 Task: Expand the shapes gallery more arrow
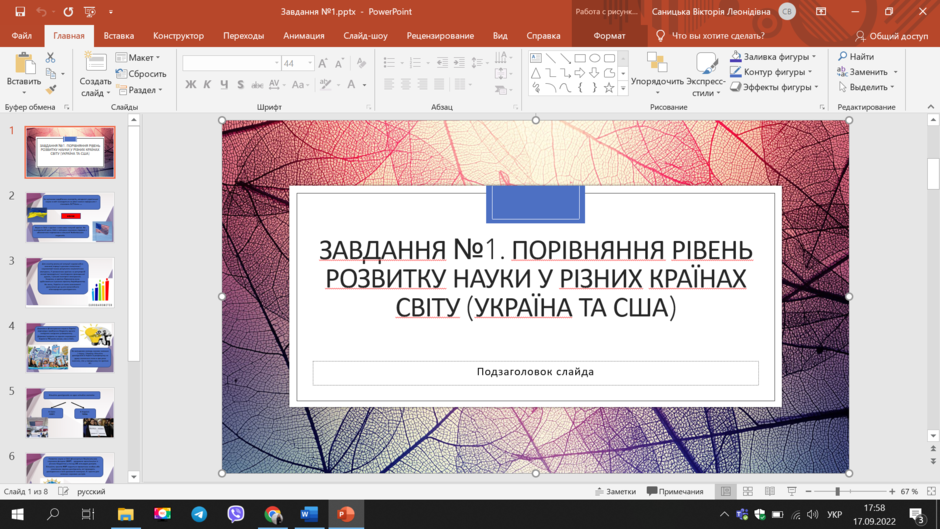pos(623,88)
